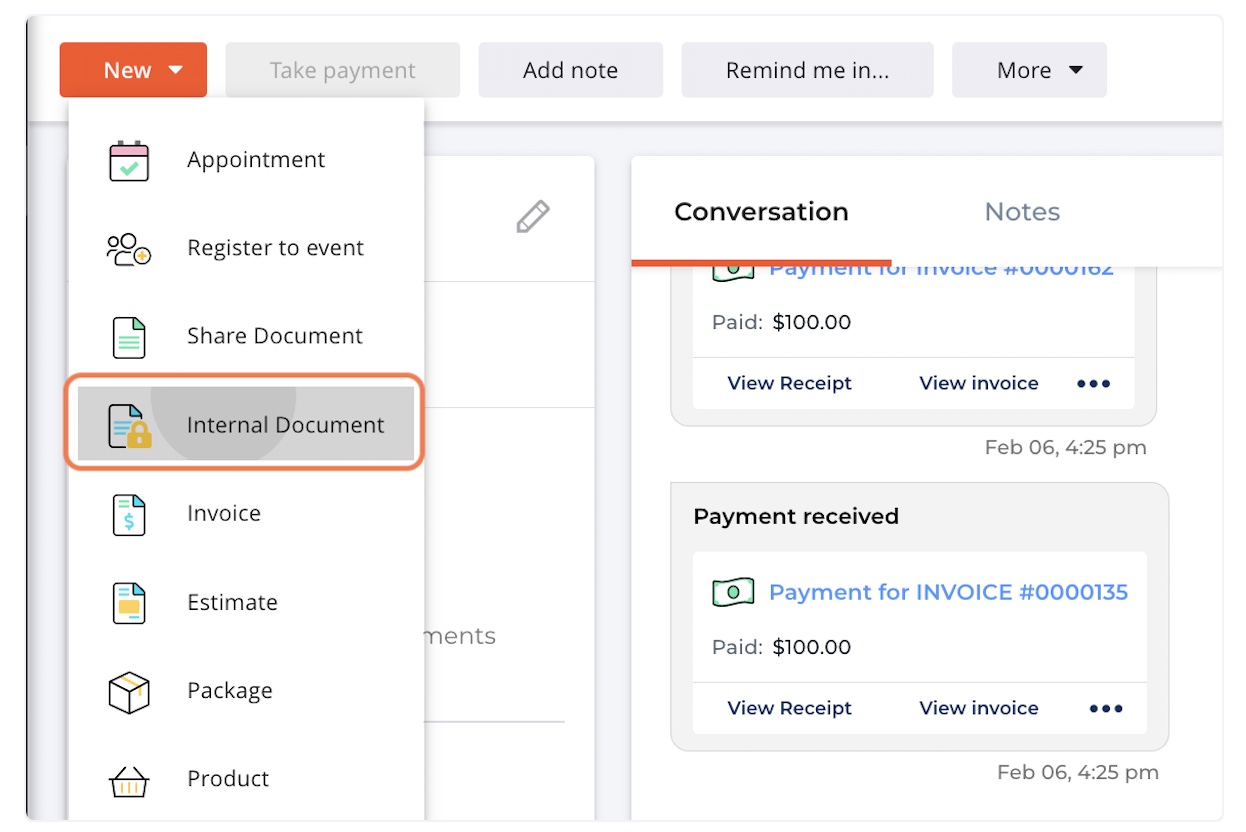Image resolution: width=1246 pixels, height=832 pixels.
Task: Open the New dropdown menu
Action: click(133, 69)
